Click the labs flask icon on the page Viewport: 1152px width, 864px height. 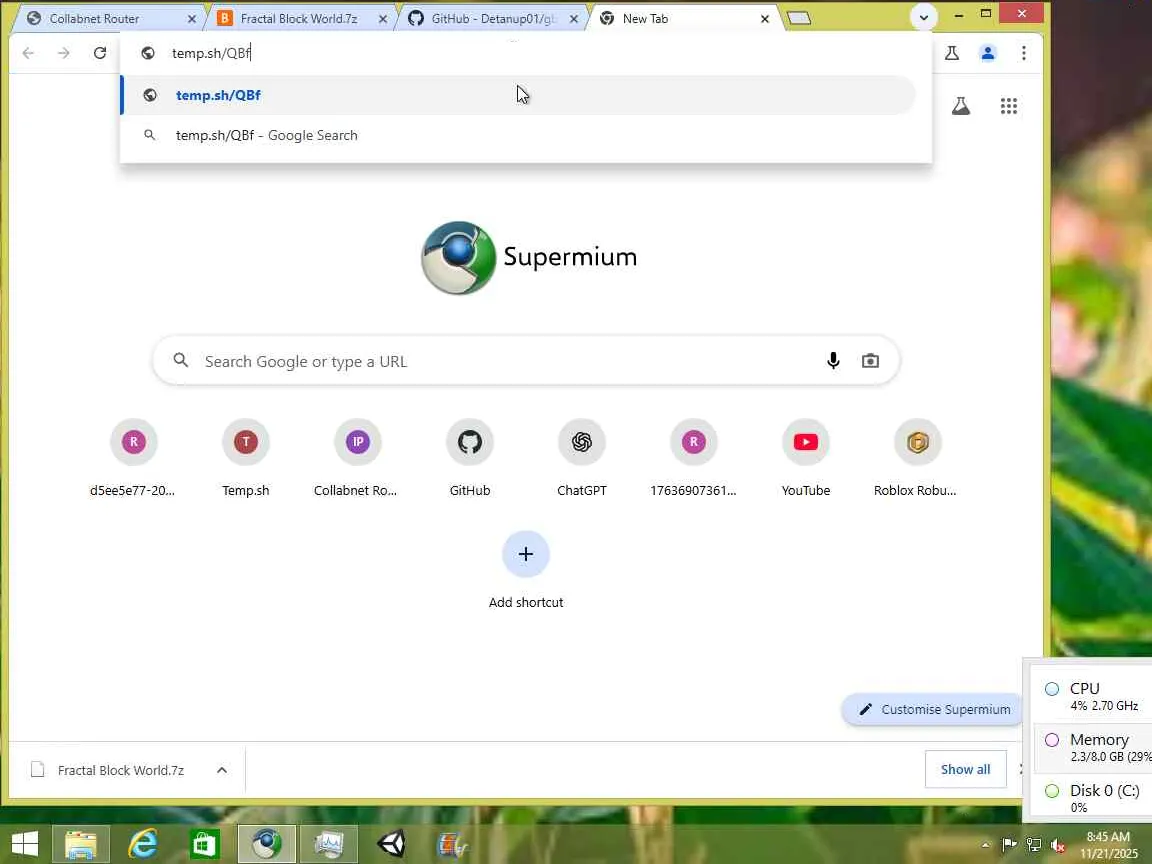(960, 106)
